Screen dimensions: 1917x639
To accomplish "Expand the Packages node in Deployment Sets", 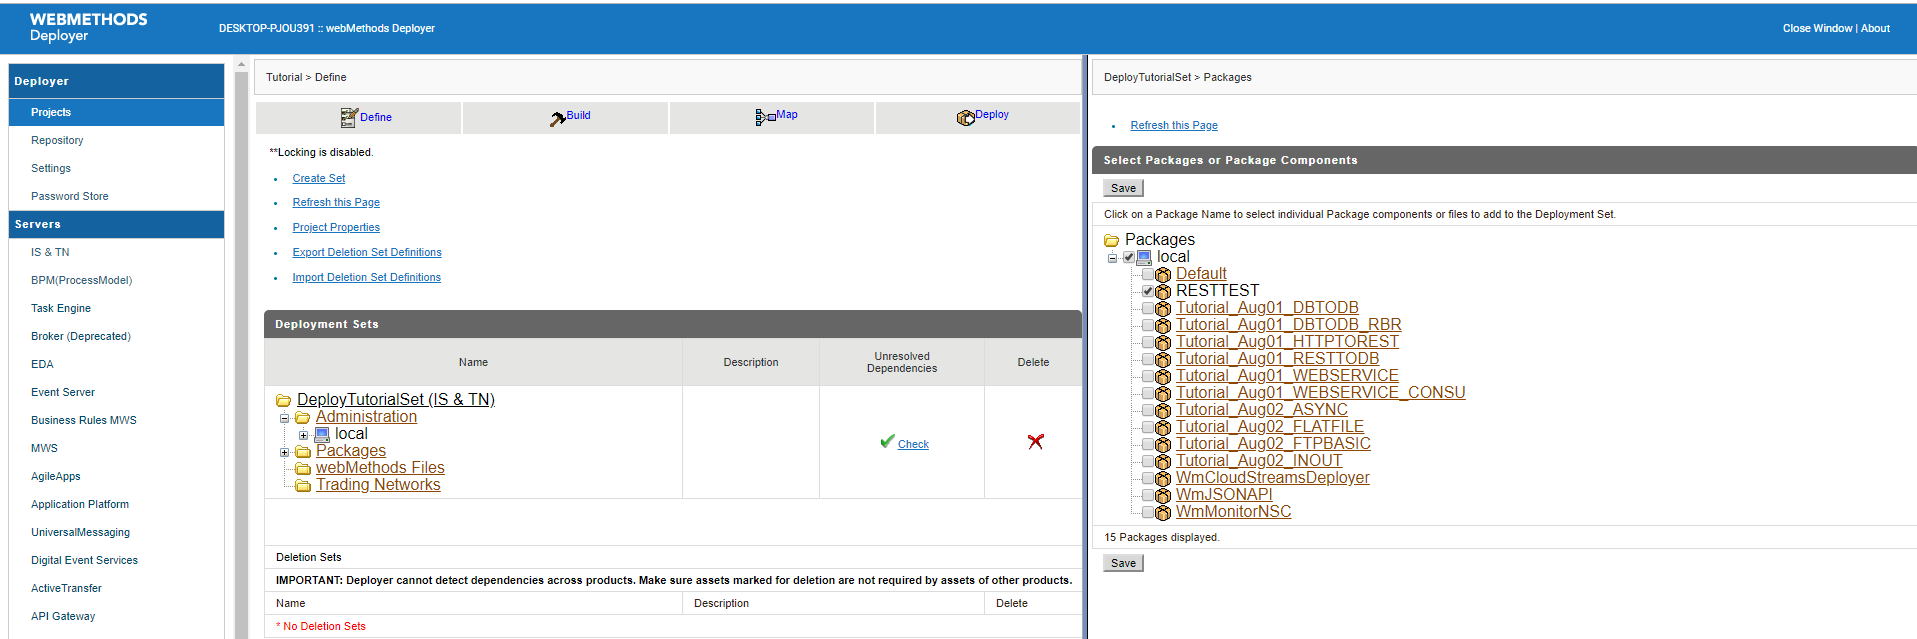I will coord(284,453).
